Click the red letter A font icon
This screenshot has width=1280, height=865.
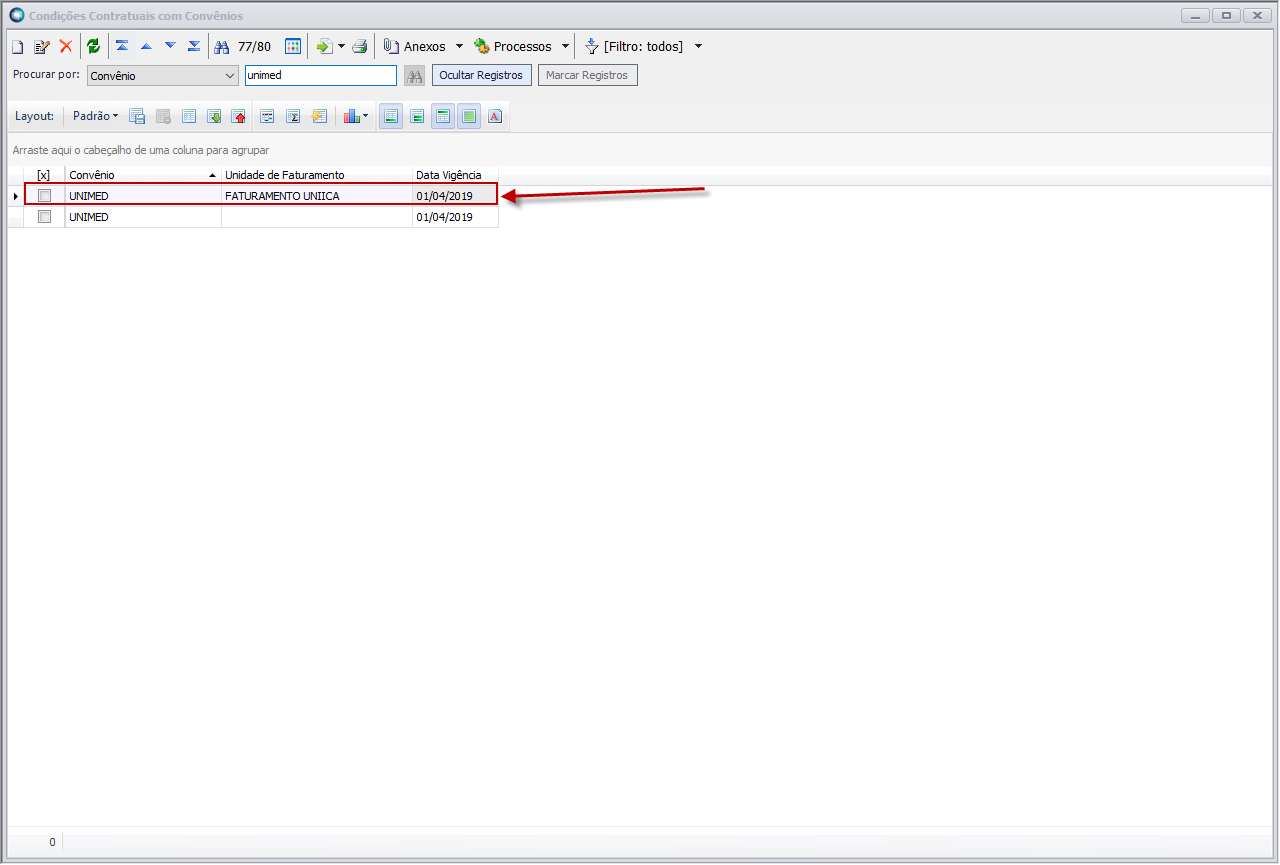(x=495, y=116)
